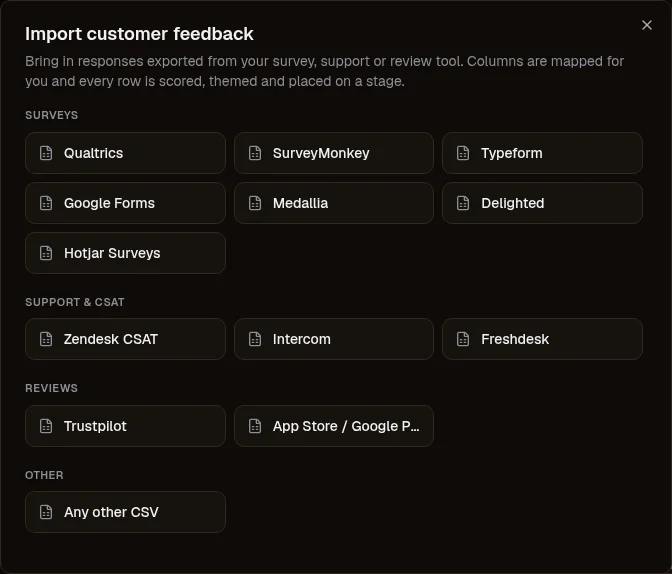Import reviews from Trustpilot

125,426
